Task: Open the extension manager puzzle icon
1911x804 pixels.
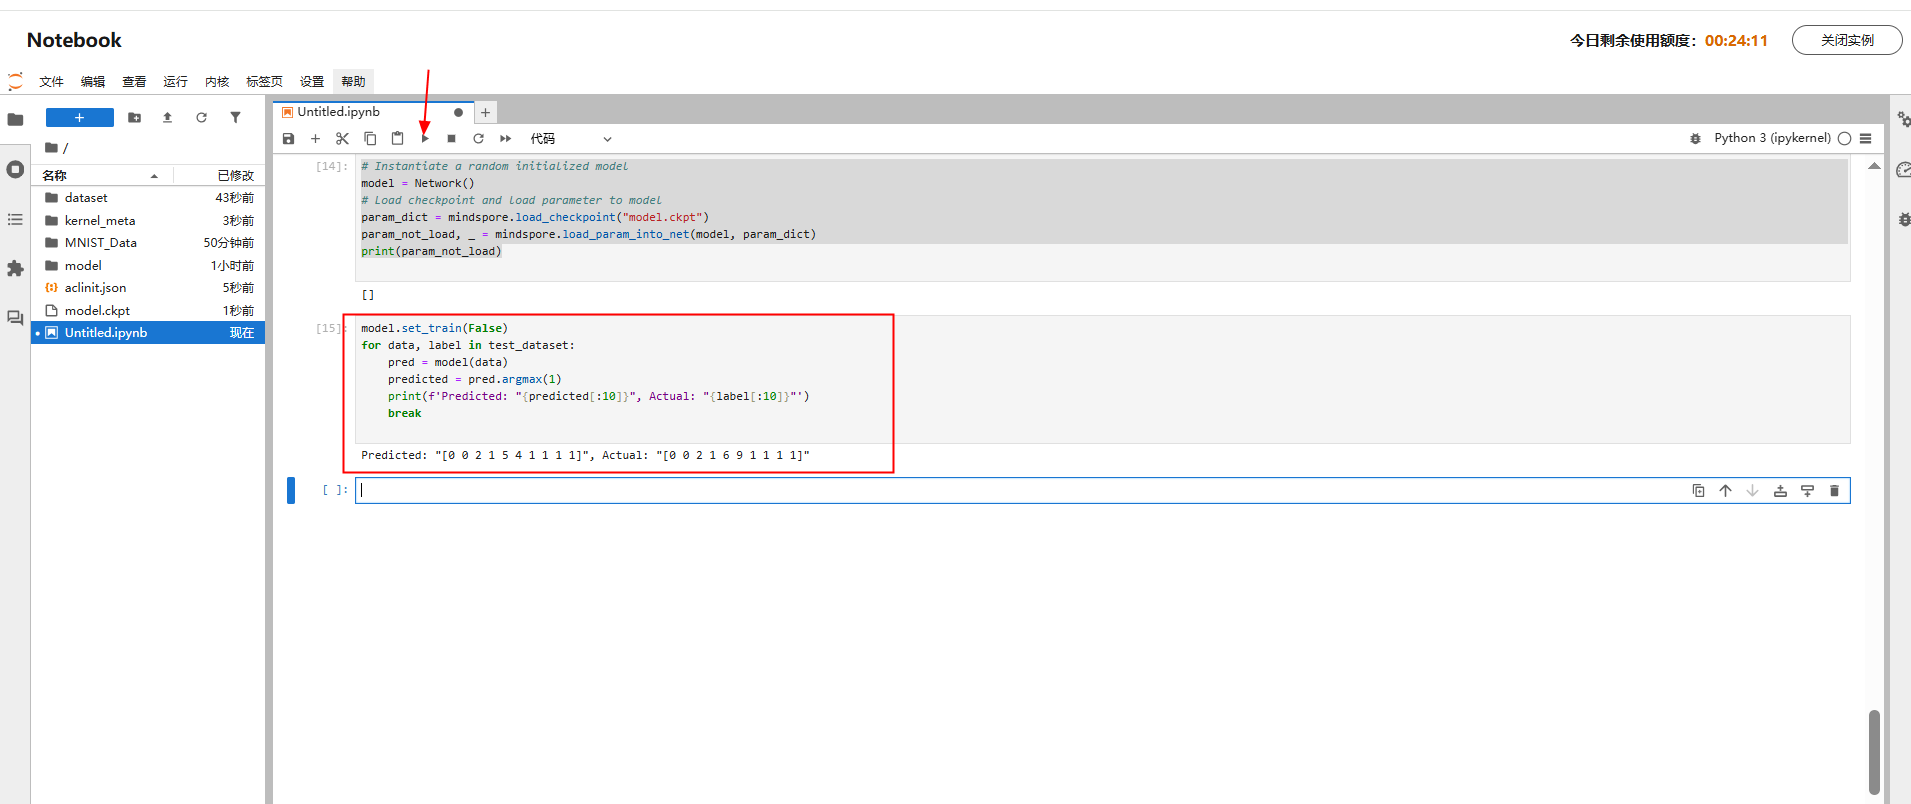Action: [15, 268]
